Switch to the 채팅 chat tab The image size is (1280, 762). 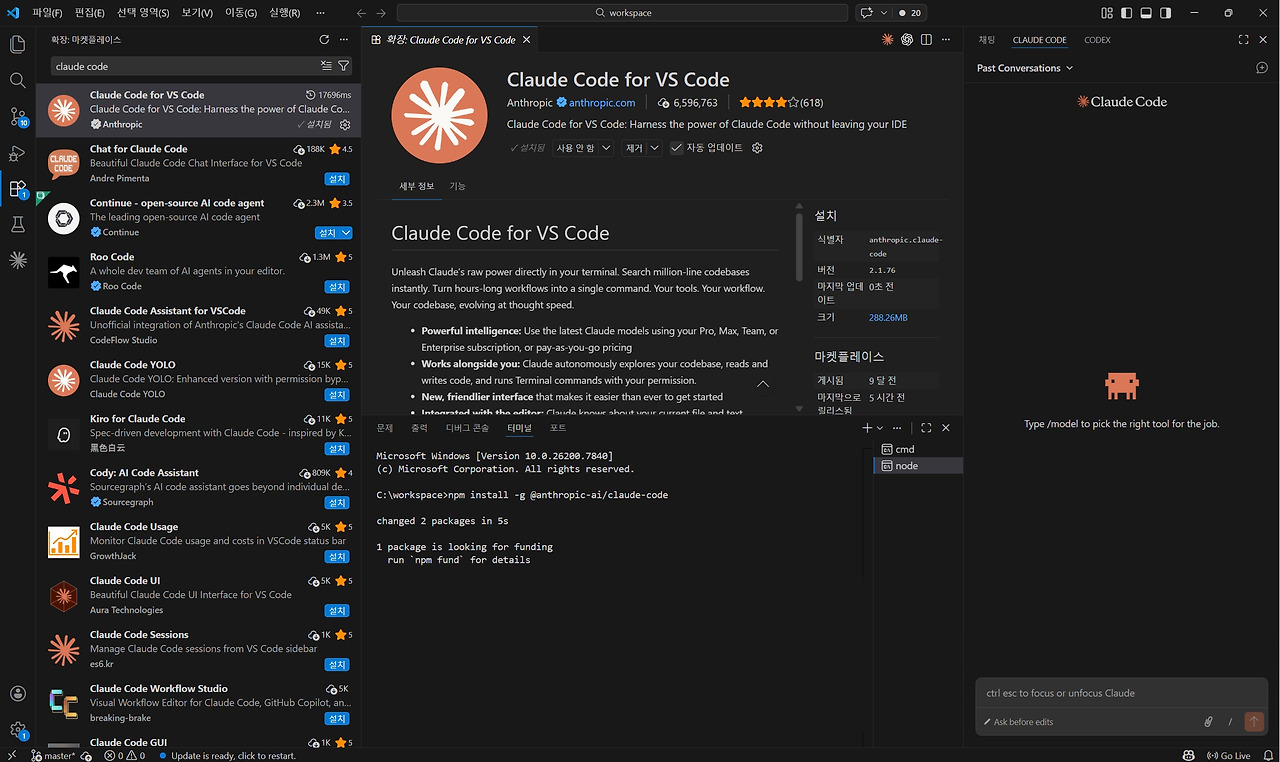[987, 40]
